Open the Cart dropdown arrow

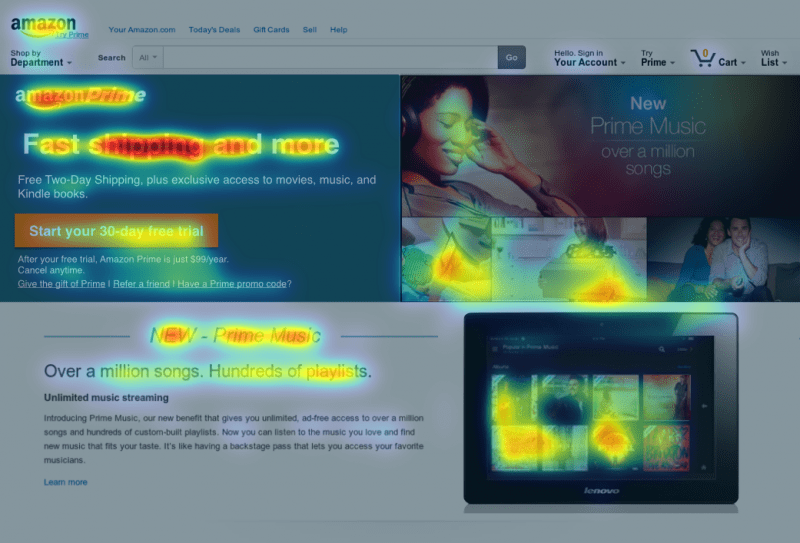[x=743, y=63]
